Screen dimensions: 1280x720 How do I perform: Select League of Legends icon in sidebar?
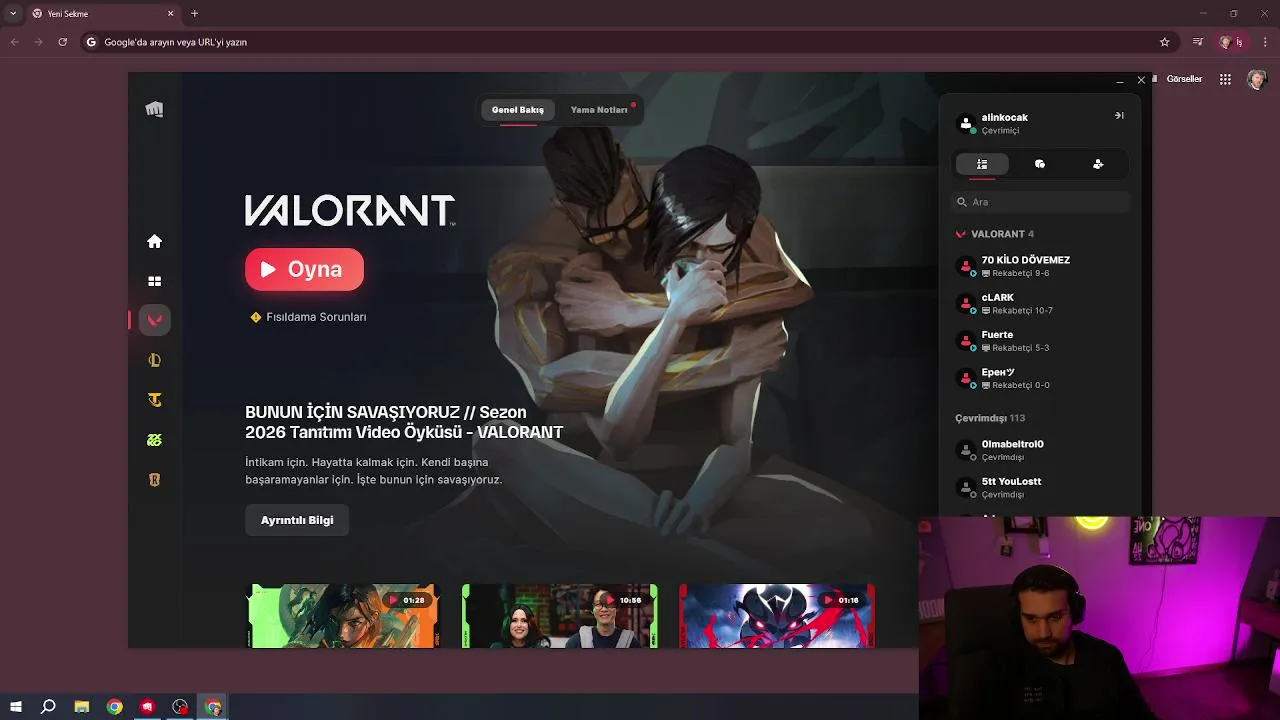pos(154,360)
